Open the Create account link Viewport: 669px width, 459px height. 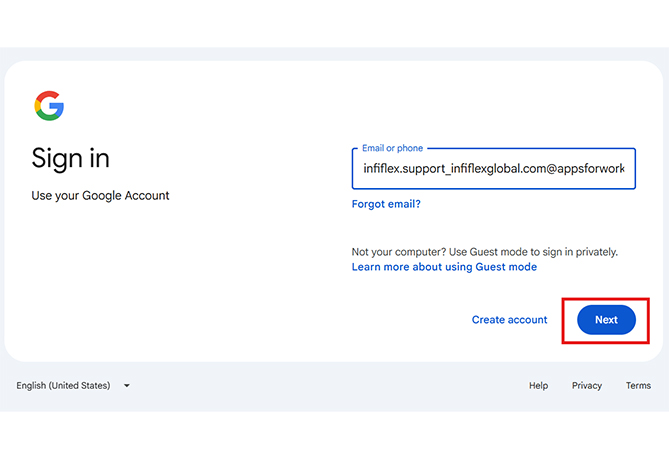pos(509,320)
